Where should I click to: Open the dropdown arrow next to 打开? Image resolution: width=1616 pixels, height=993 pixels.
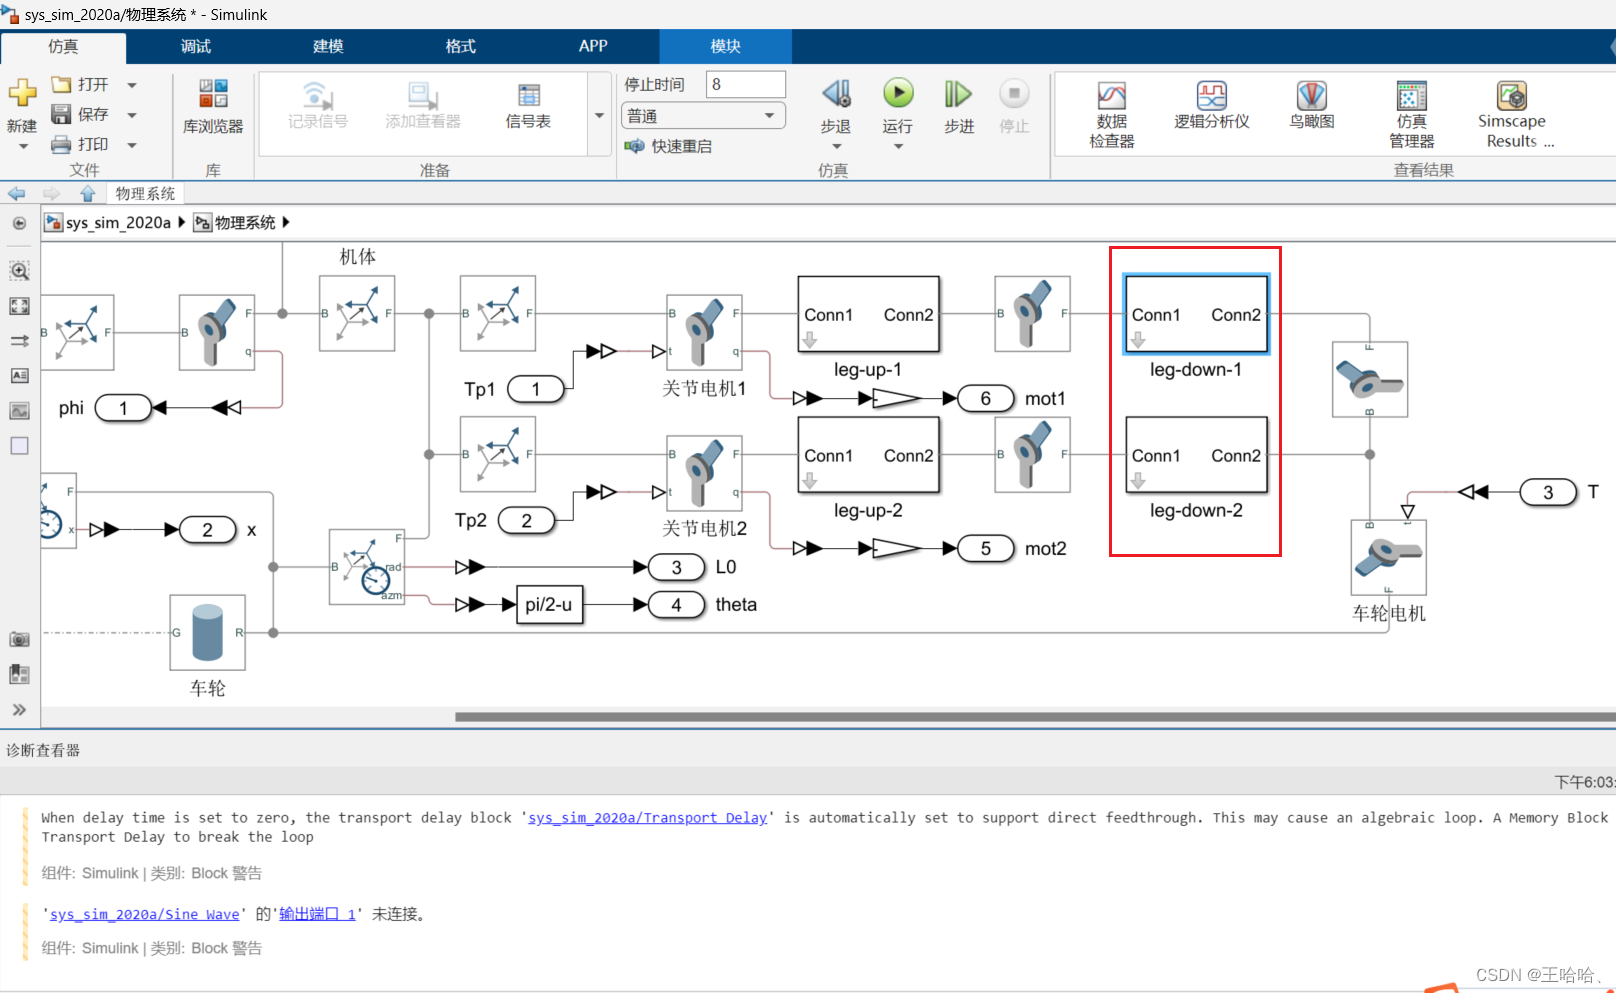132,85
